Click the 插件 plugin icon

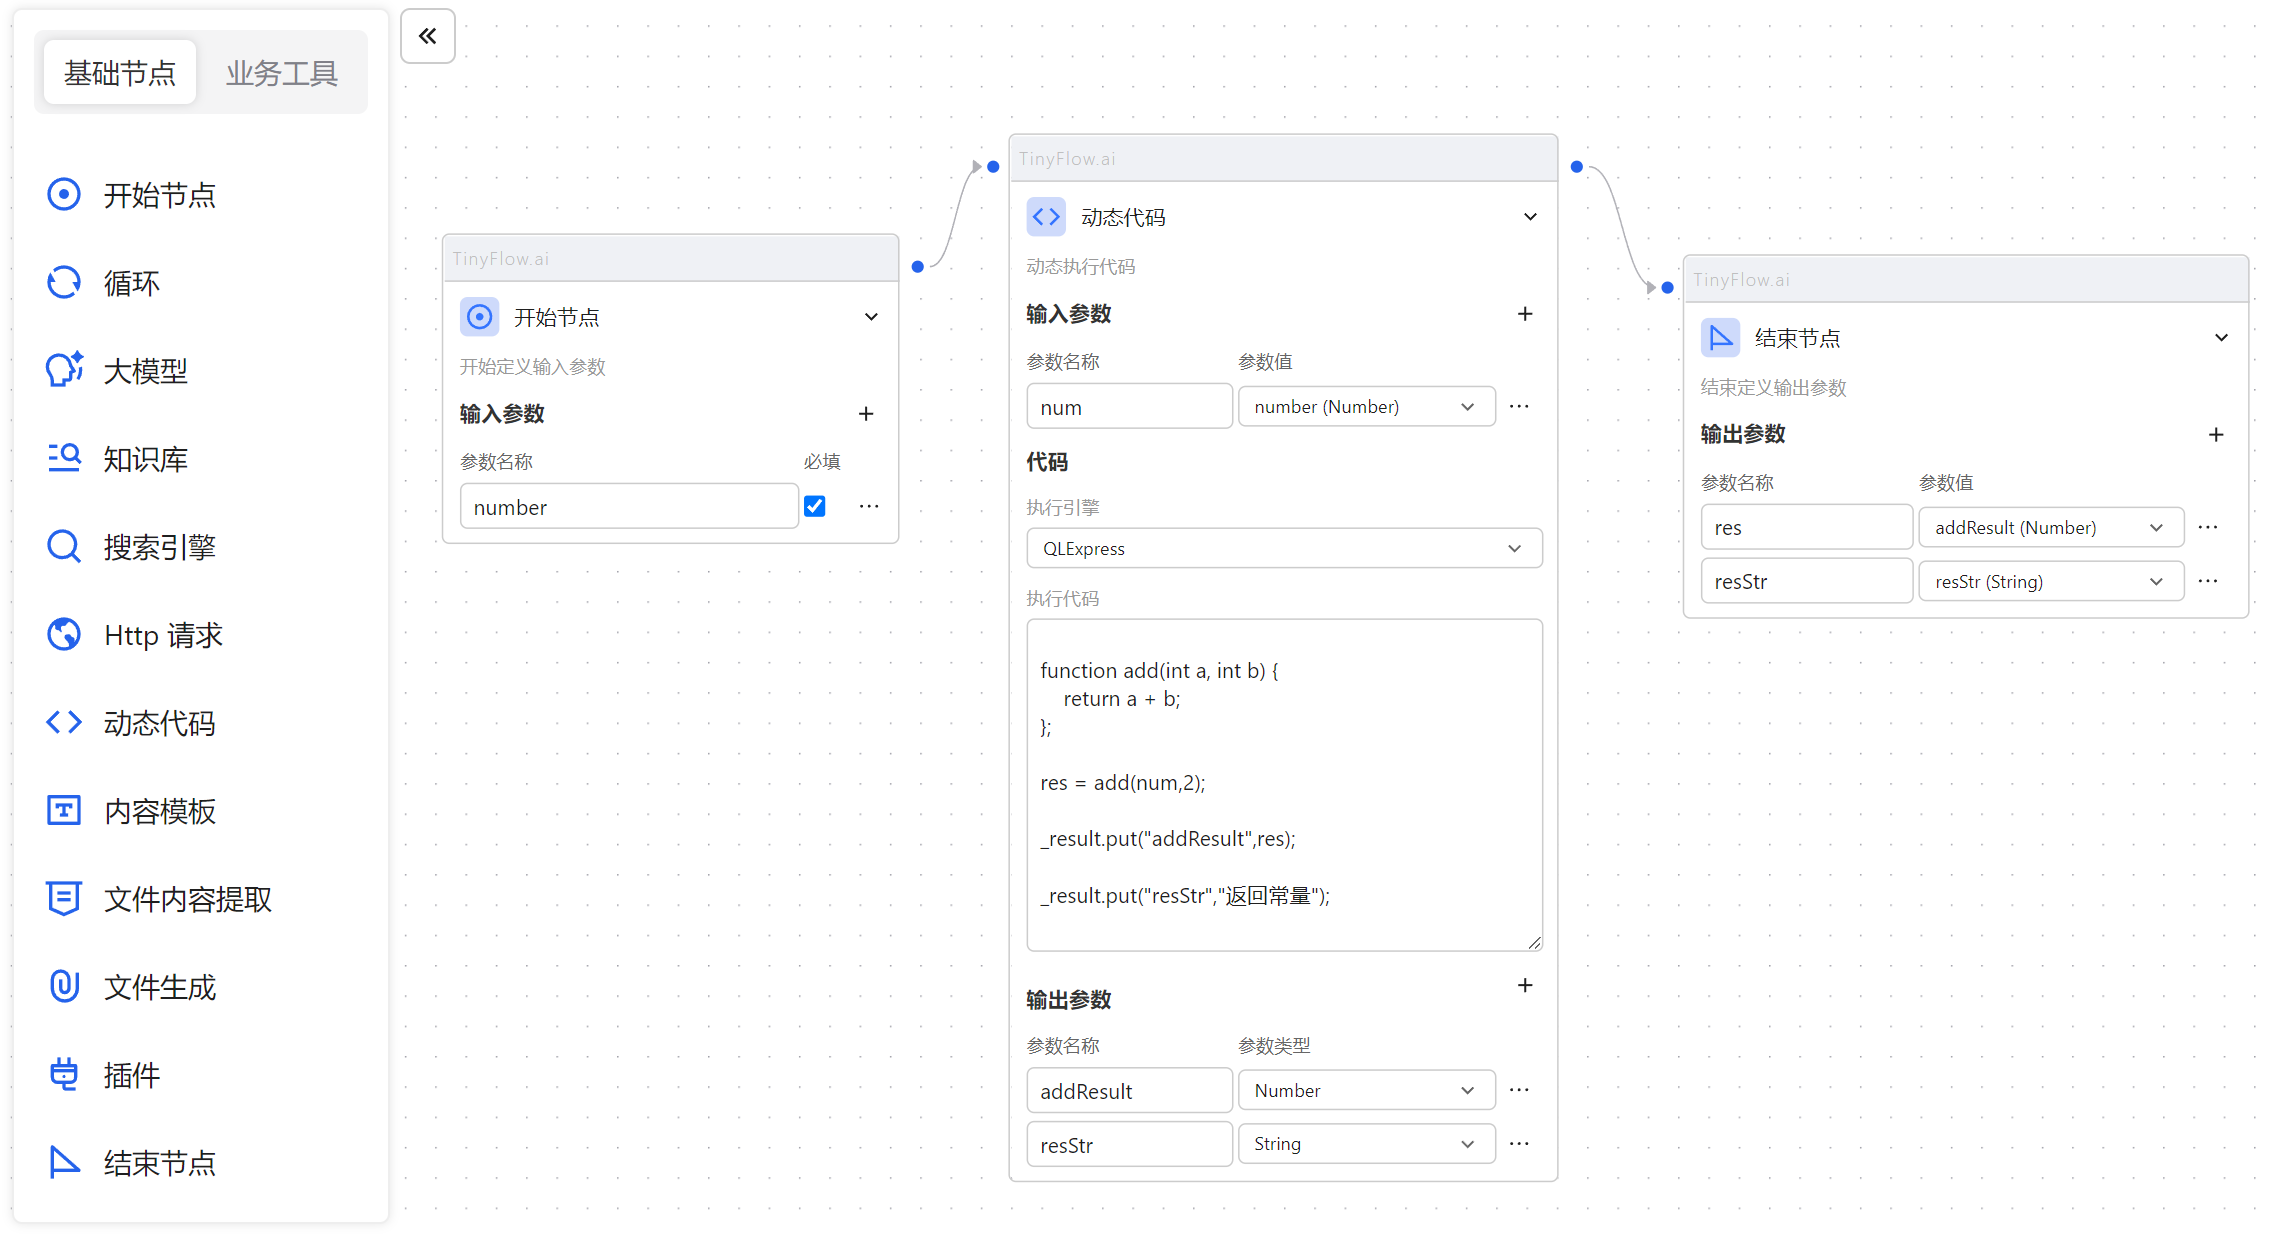(64, 1074)
